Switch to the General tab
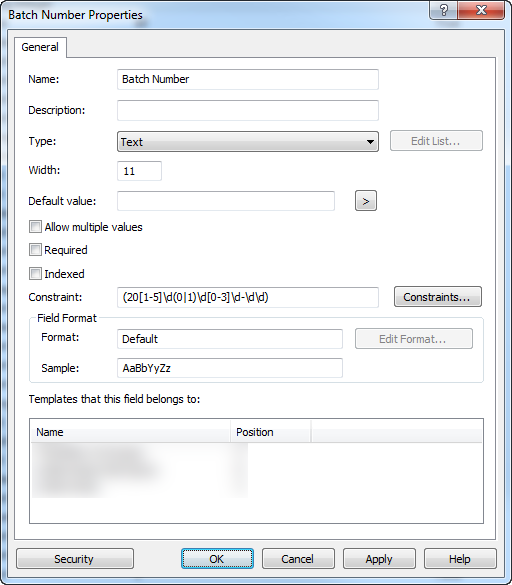 pos(40,47)
